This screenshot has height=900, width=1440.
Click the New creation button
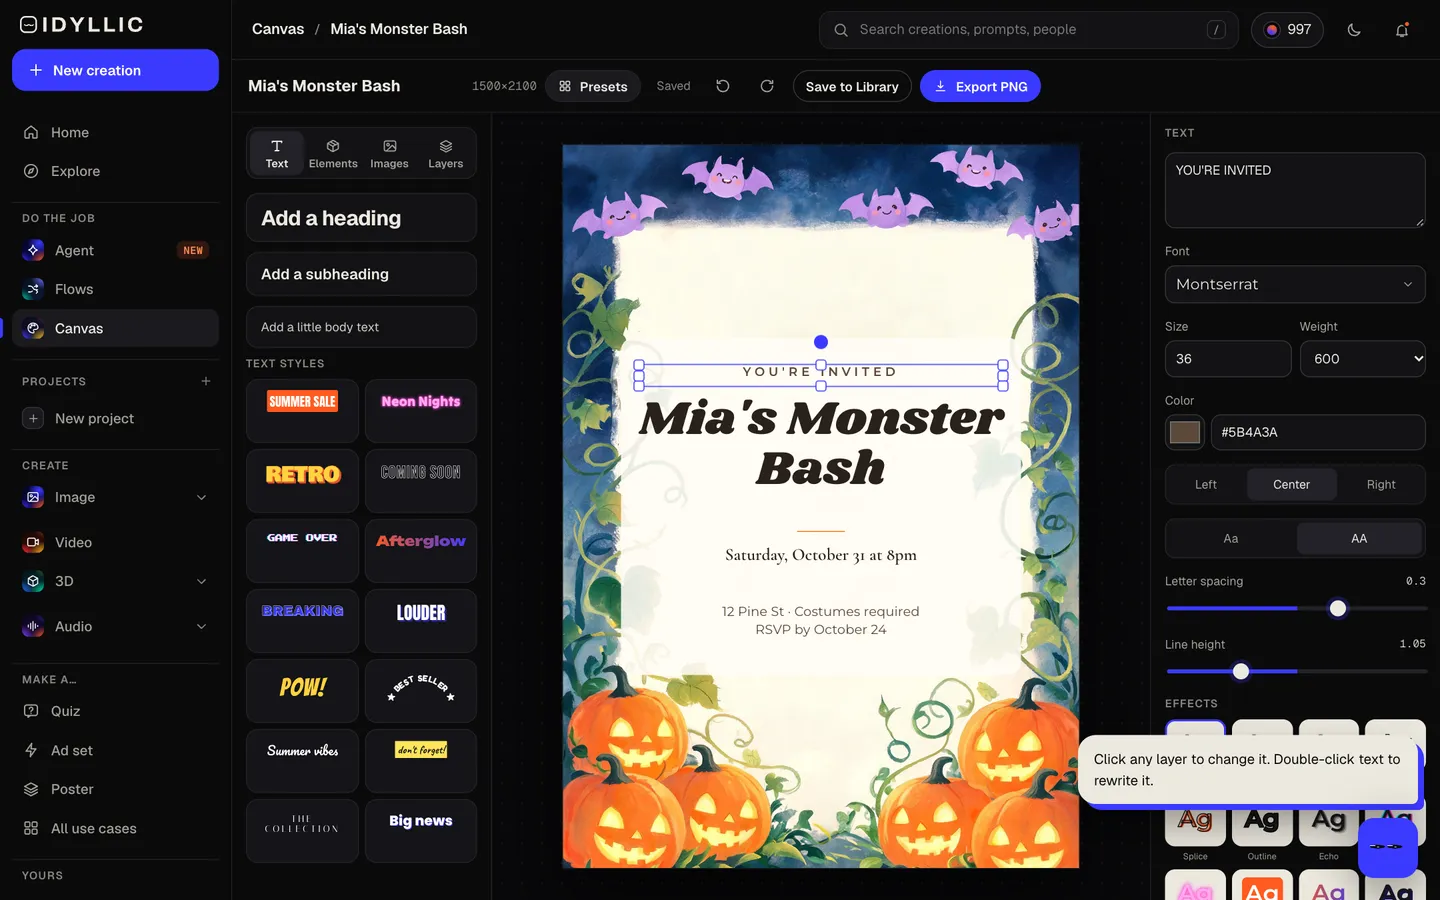point(115,70)
